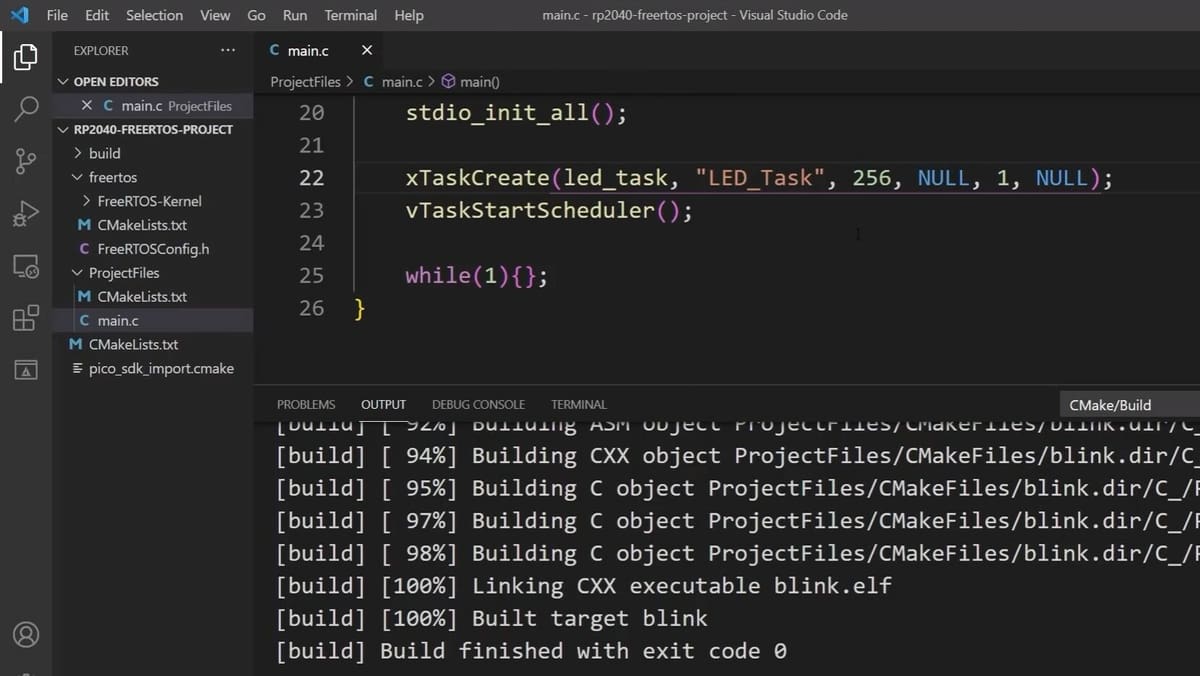Open CMakeLists.txt inside the freertos folder

tap(142, 225)
